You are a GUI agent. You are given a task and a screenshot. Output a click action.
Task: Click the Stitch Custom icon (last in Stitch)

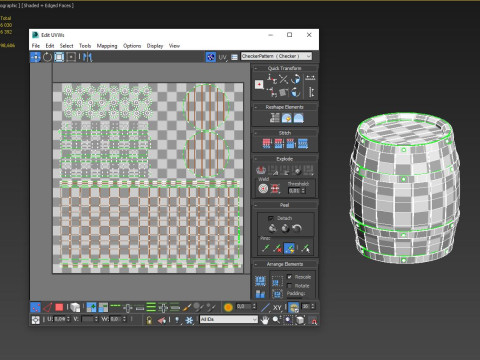pos(303,144)
